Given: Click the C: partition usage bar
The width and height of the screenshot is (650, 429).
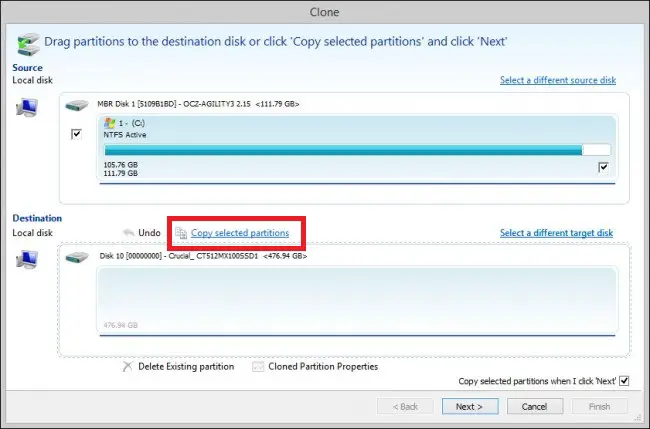Looking at the screenshot, I should click(x=342, y=149).
